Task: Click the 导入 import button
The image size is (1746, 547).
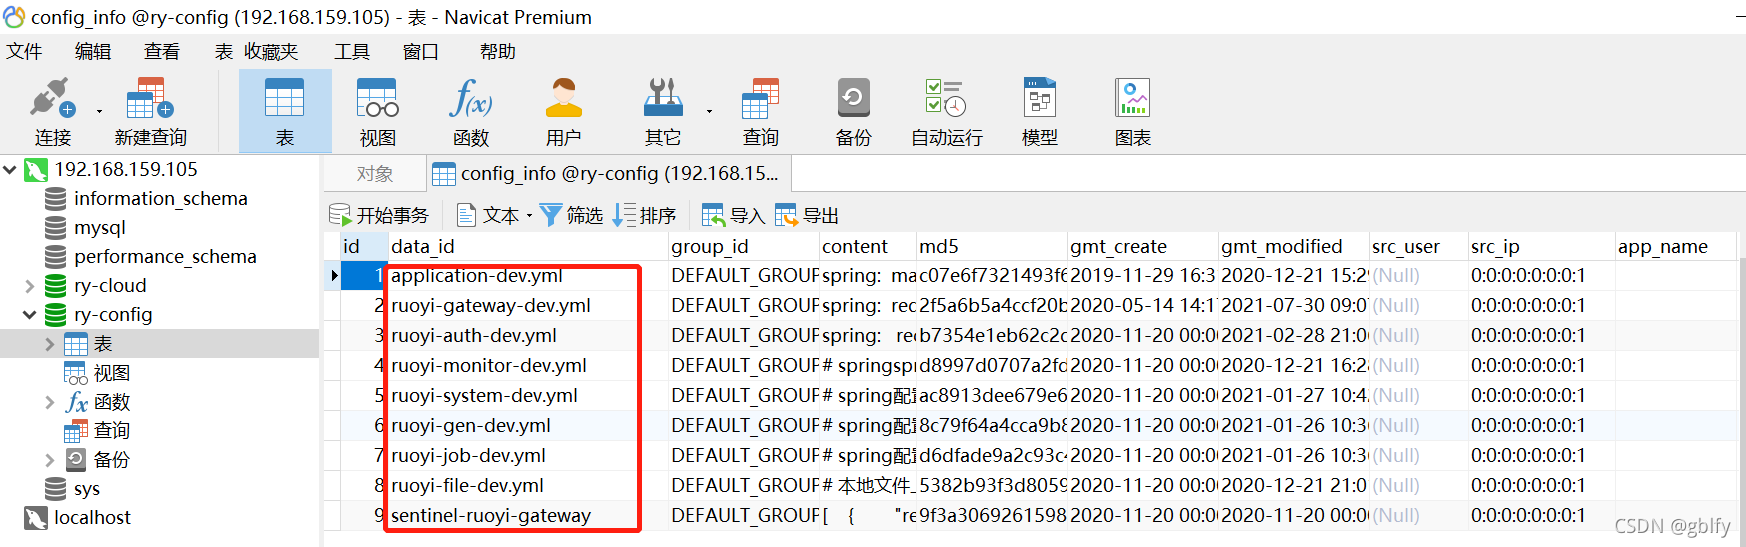Action: tap(733, 215)
